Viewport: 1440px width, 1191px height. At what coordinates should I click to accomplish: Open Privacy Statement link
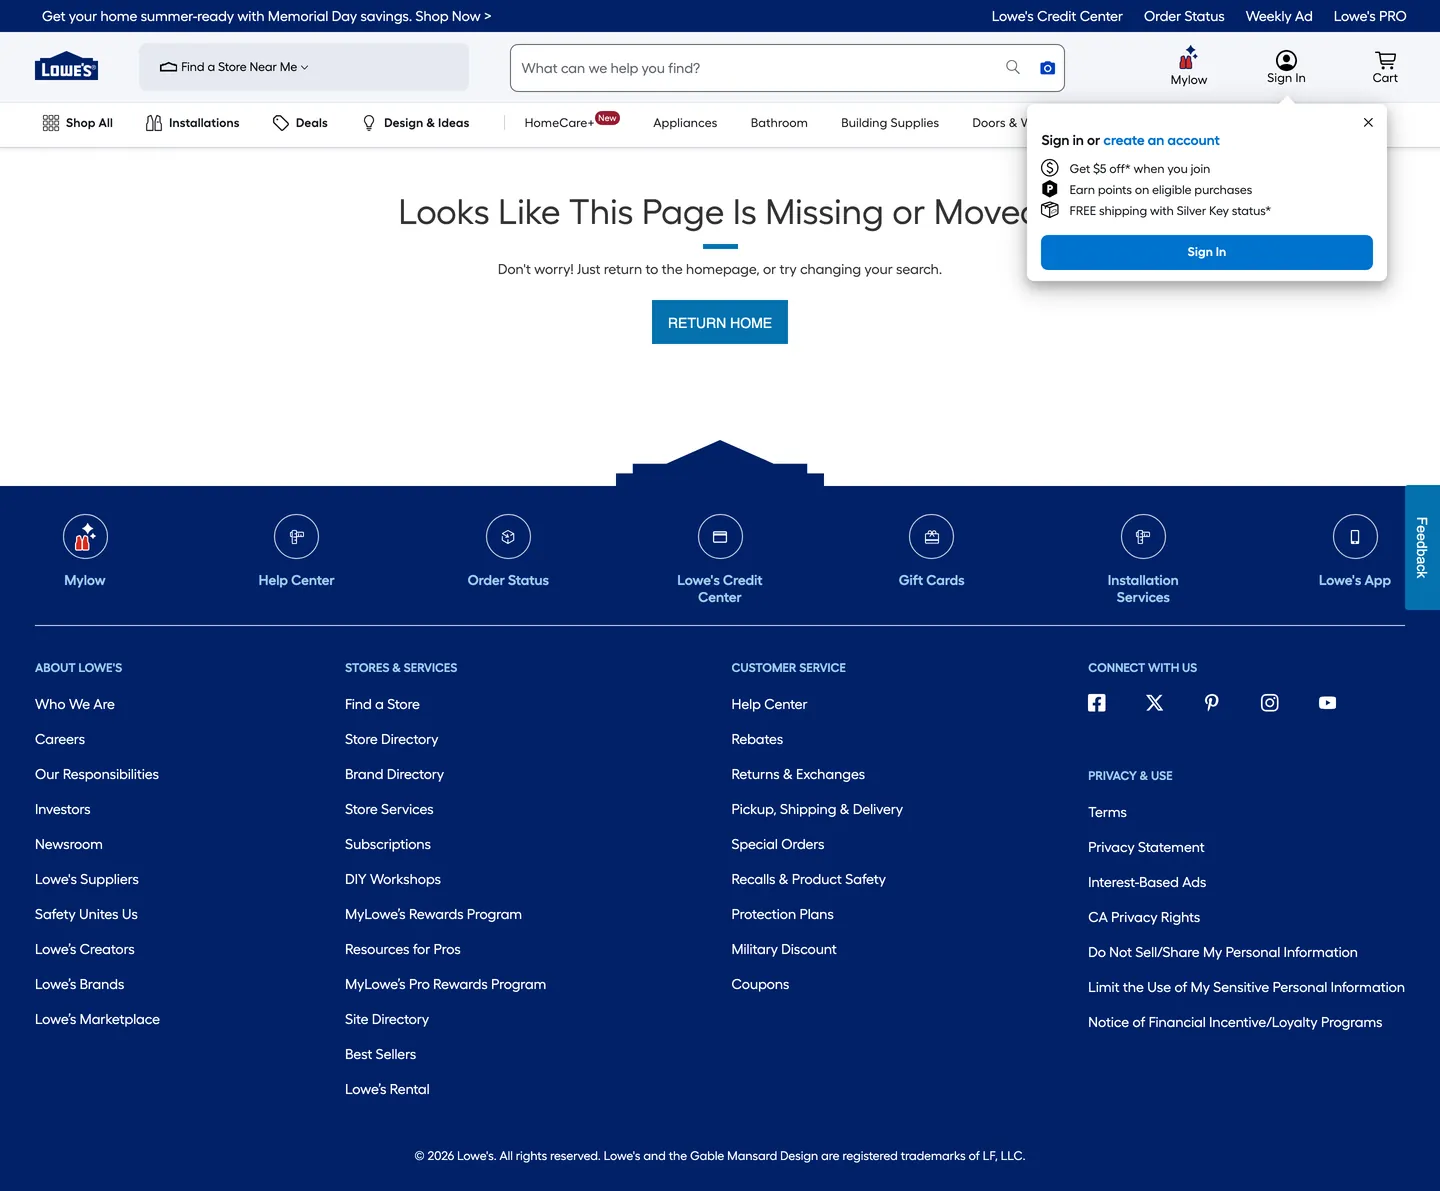click(x=1146, y=847)
